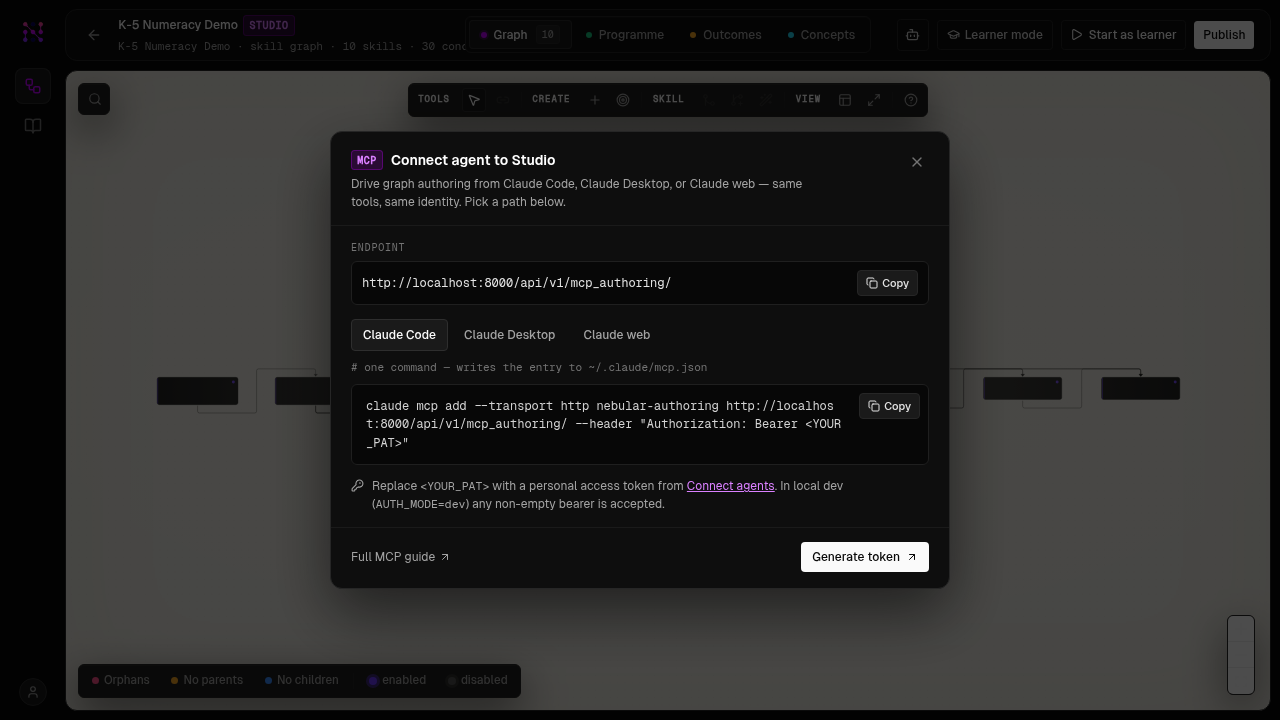Copy the claude mcp add command
The height and width of the screenshot is (720, 1280).
tap(889, 406)
